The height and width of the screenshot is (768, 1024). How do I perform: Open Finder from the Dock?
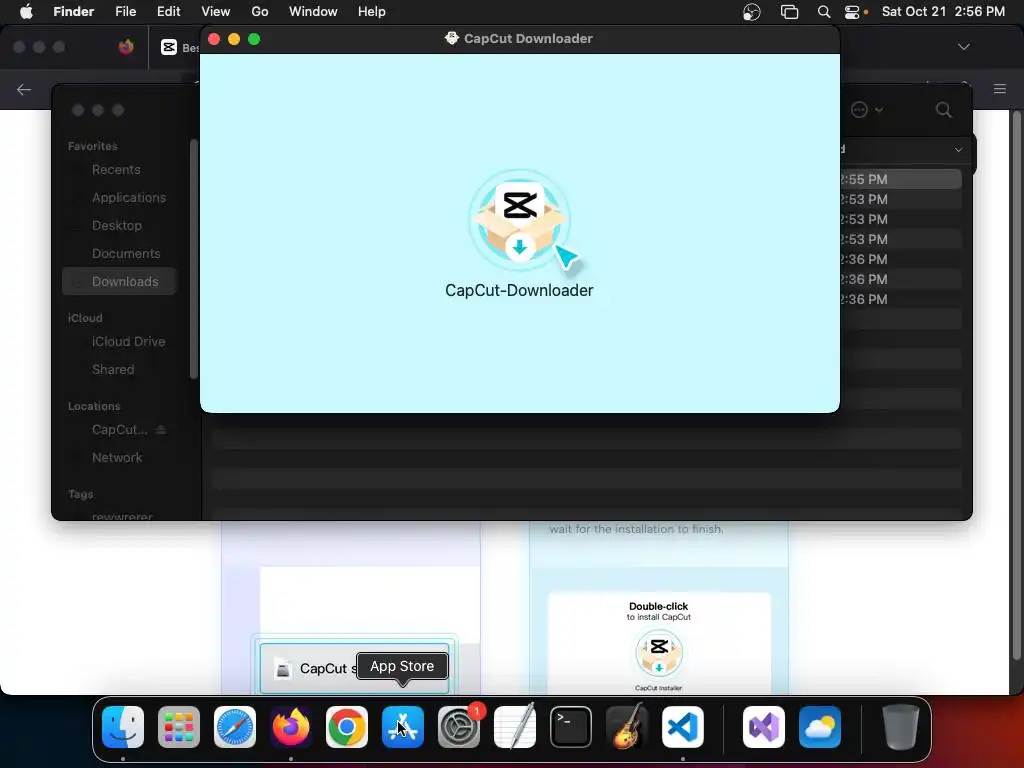pyautogui.click(x=123, y=726)
